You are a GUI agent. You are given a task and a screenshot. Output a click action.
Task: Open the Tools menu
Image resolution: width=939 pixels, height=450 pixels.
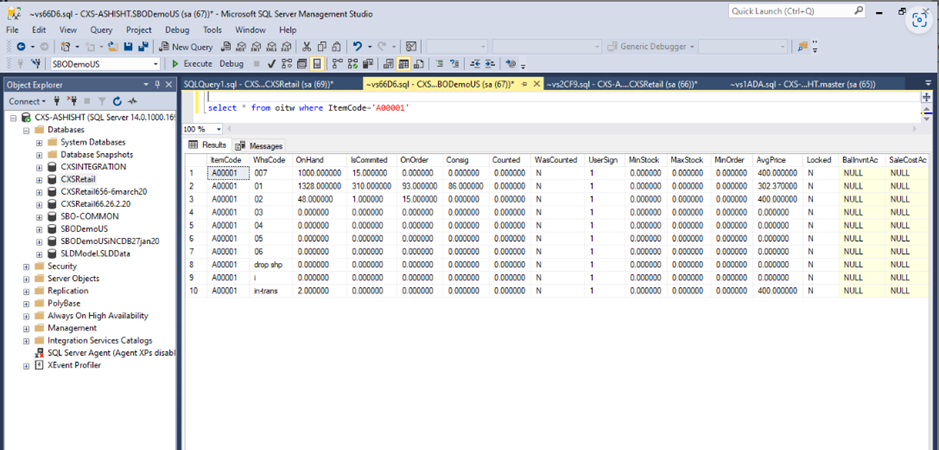pyautogui.click(x=213, y=29)
